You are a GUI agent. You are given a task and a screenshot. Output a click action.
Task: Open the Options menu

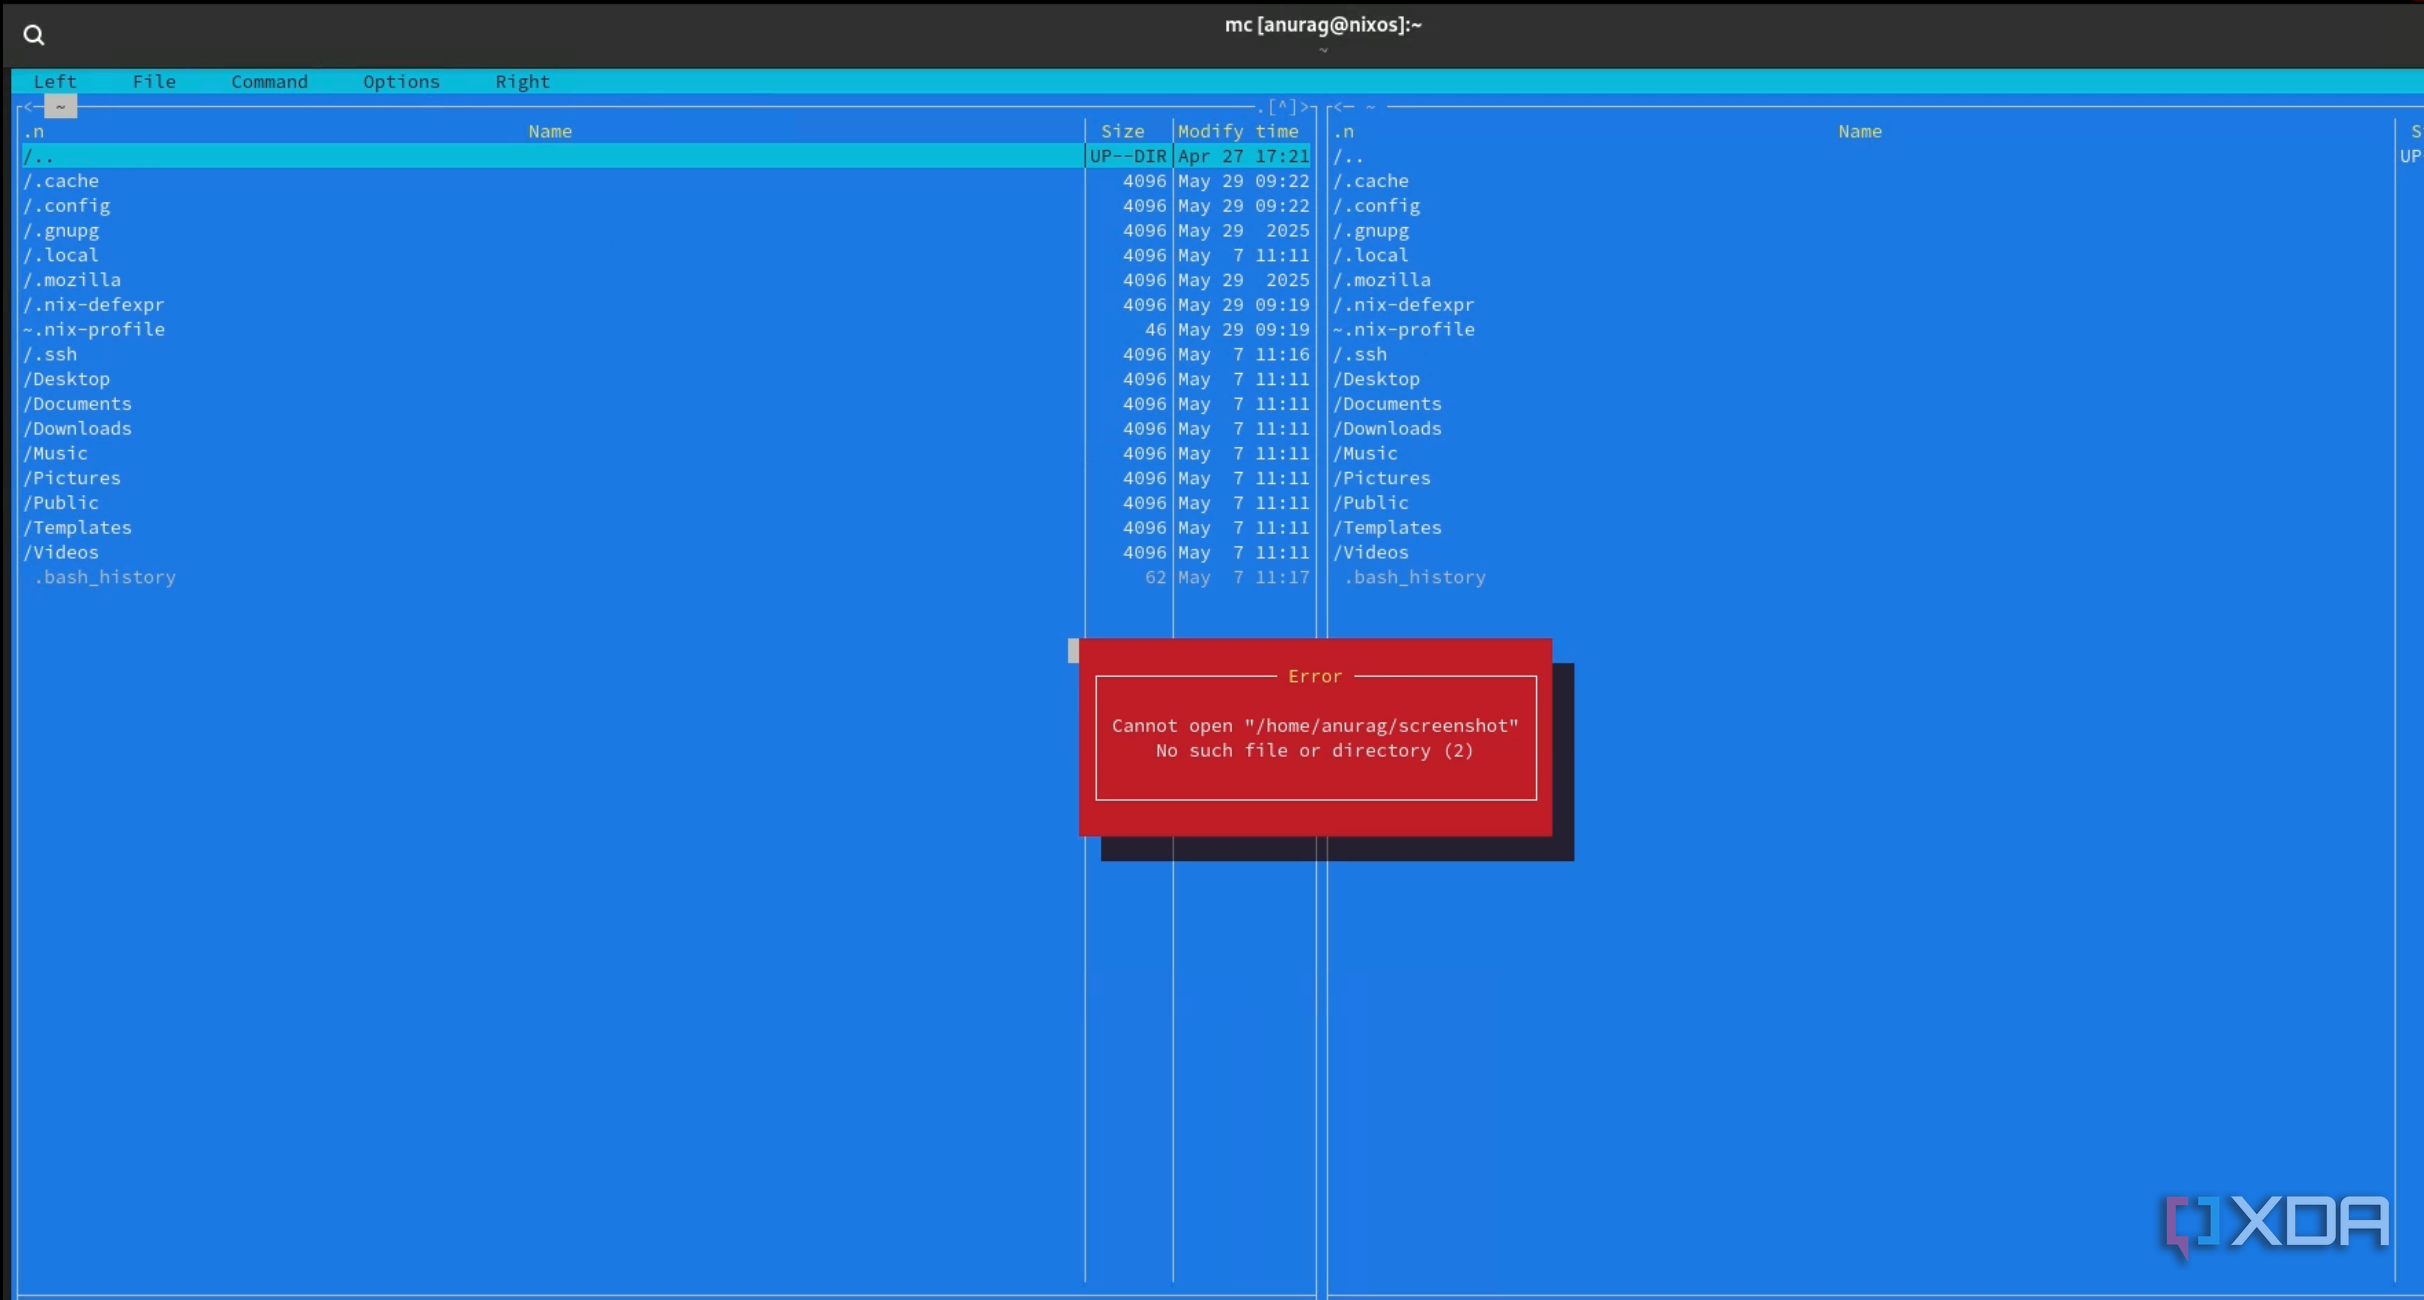tap(401, 82)
